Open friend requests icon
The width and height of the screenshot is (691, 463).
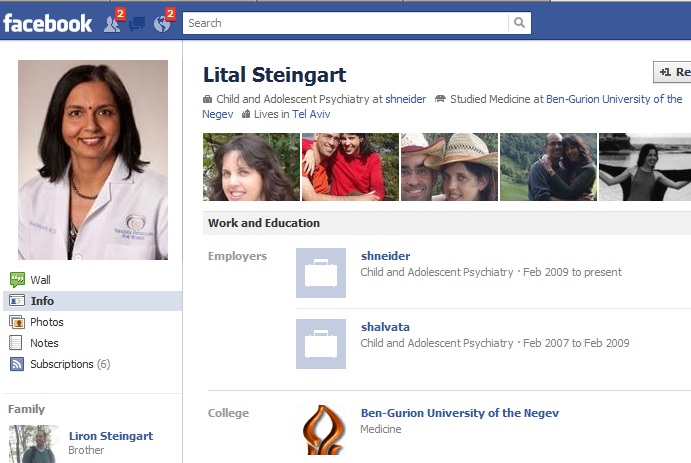point(111,23)
